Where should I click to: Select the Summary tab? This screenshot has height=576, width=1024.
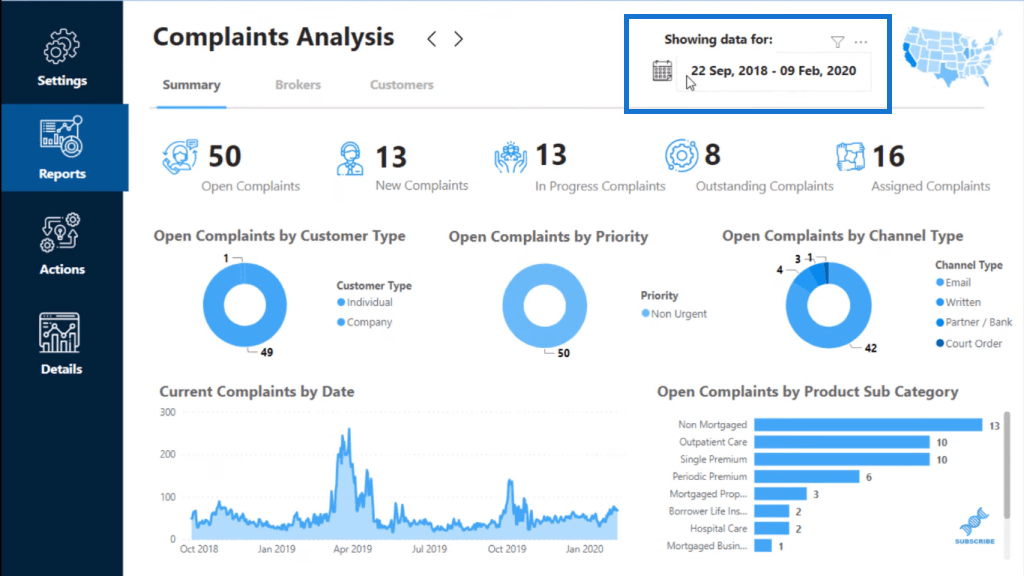click(191, 85)
